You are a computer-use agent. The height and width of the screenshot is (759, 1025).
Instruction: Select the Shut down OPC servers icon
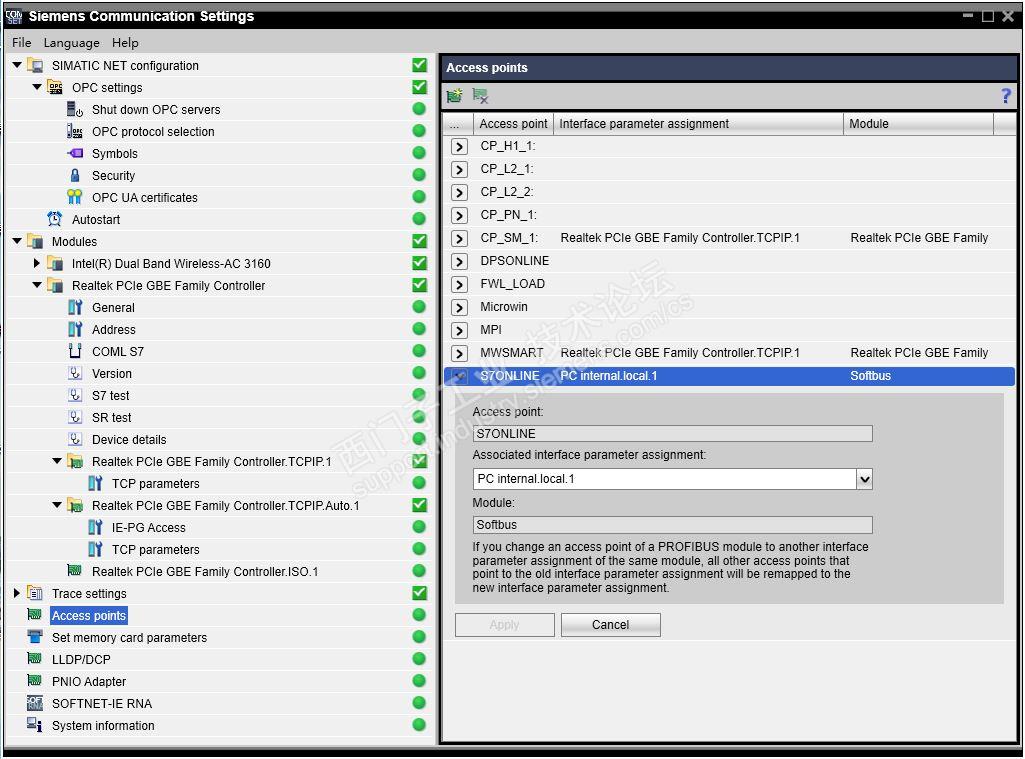pos(75,109)
